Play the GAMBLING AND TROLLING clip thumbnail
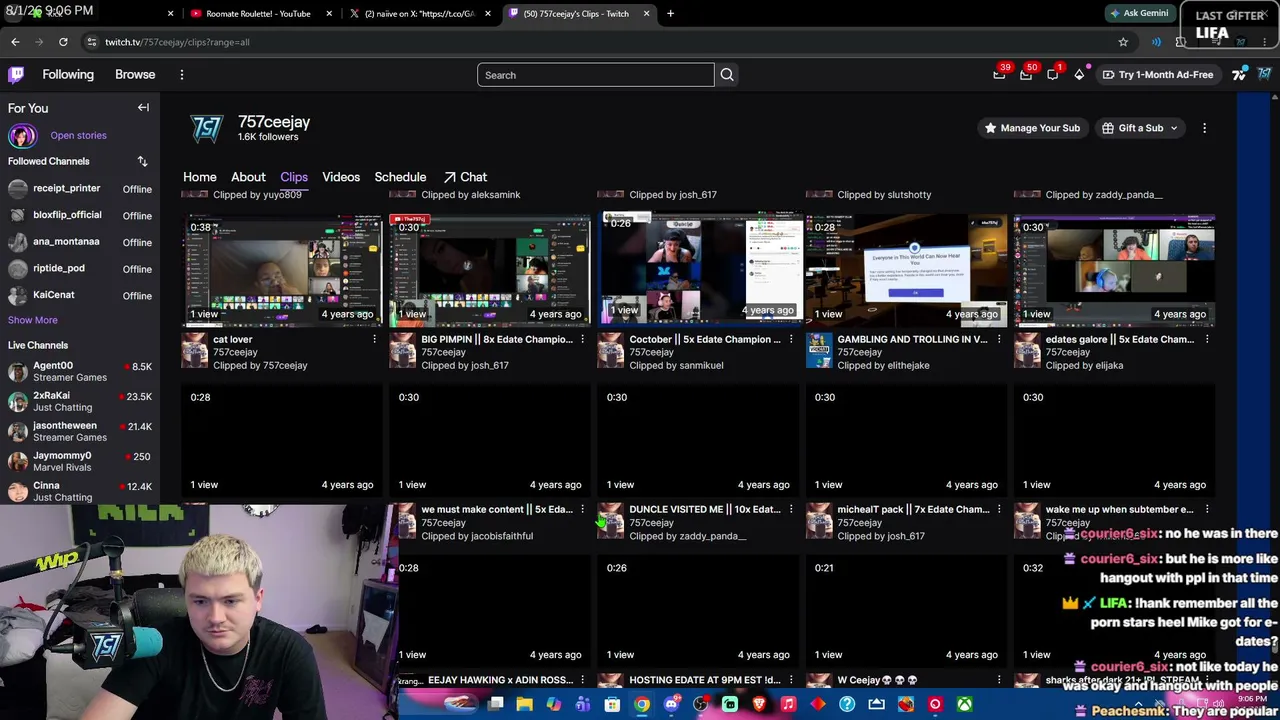This screenshot has height=720, width=1280. [x=907, y=270]
